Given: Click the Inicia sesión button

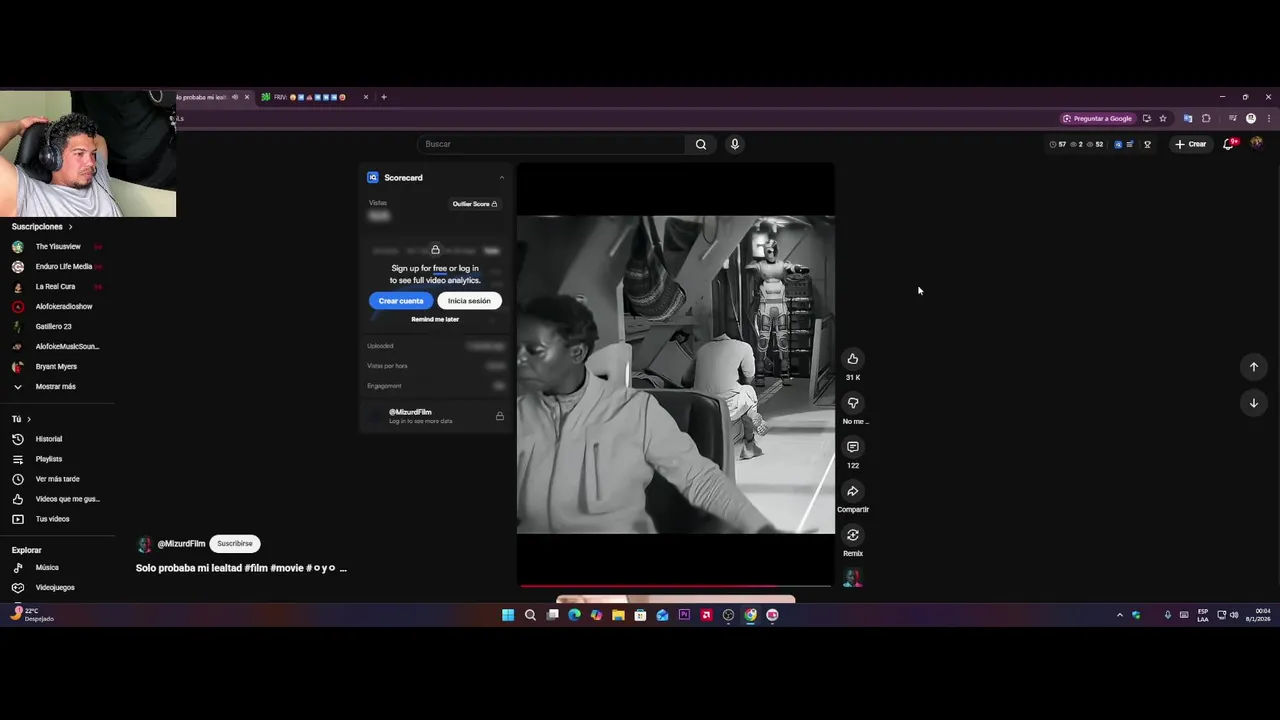Looking at the screenshot, I should coord(469,301).
